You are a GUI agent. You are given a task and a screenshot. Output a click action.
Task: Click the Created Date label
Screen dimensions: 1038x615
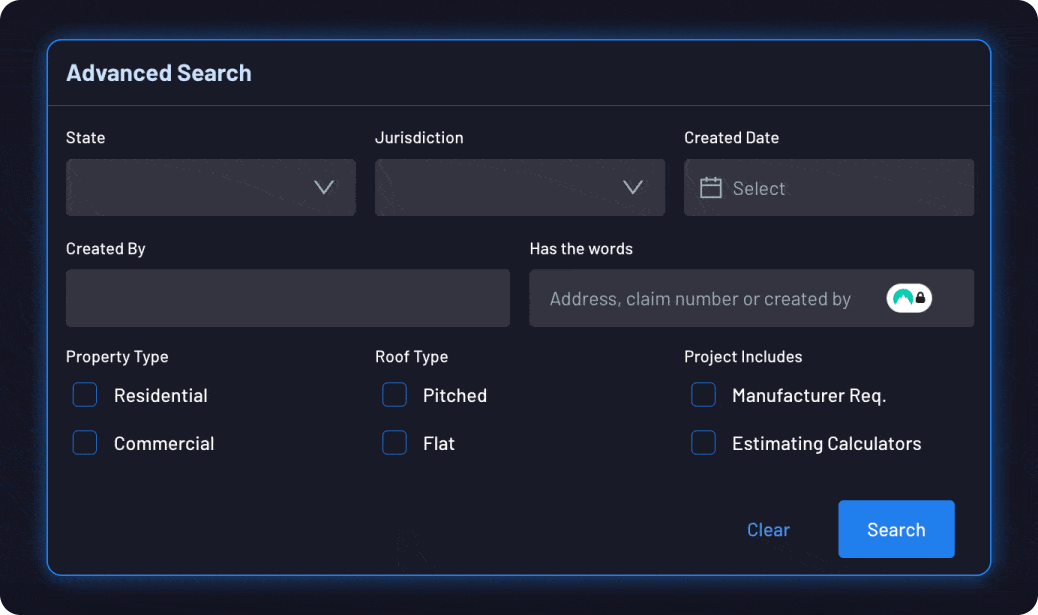[731, 138]
